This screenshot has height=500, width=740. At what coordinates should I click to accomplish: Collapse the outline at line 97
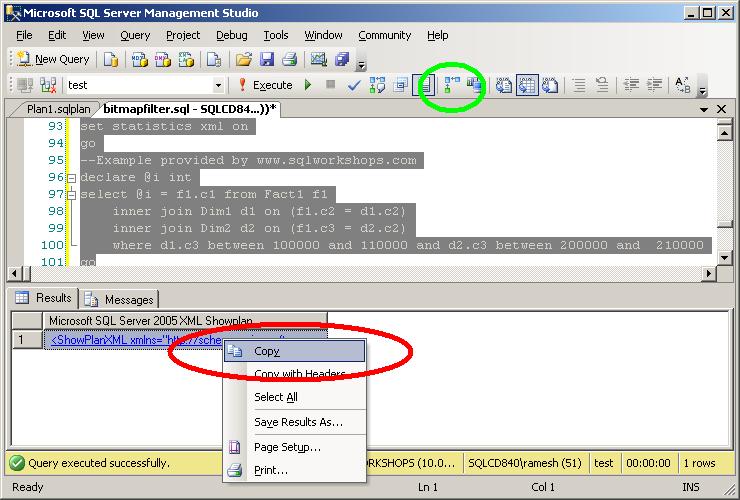pos(71,195)
